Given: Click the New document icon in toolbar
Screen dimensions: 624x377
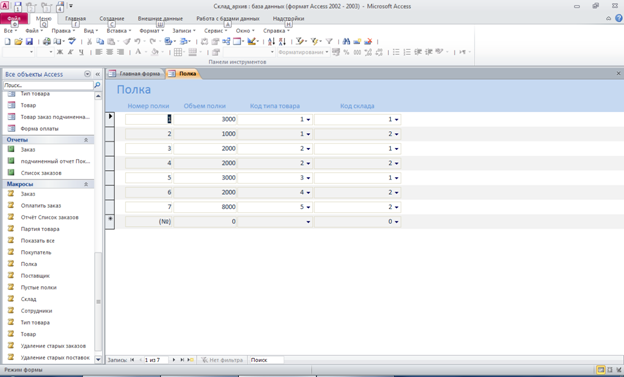Looking at the screenshot, I should click(7, 41).
